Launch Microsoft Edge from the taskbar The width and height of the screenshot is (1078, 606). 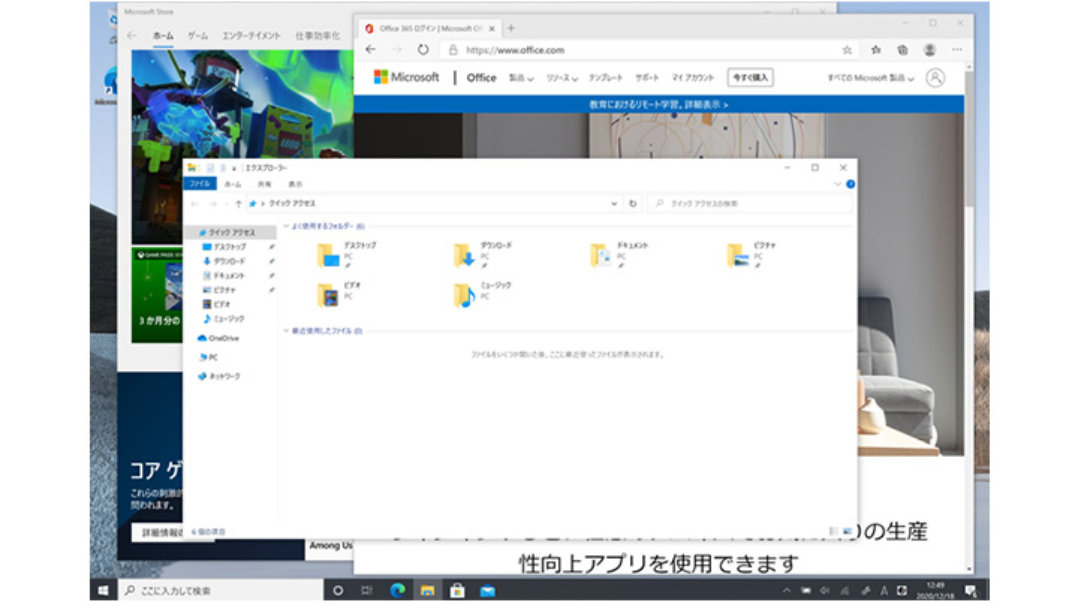tap(397, 591)
